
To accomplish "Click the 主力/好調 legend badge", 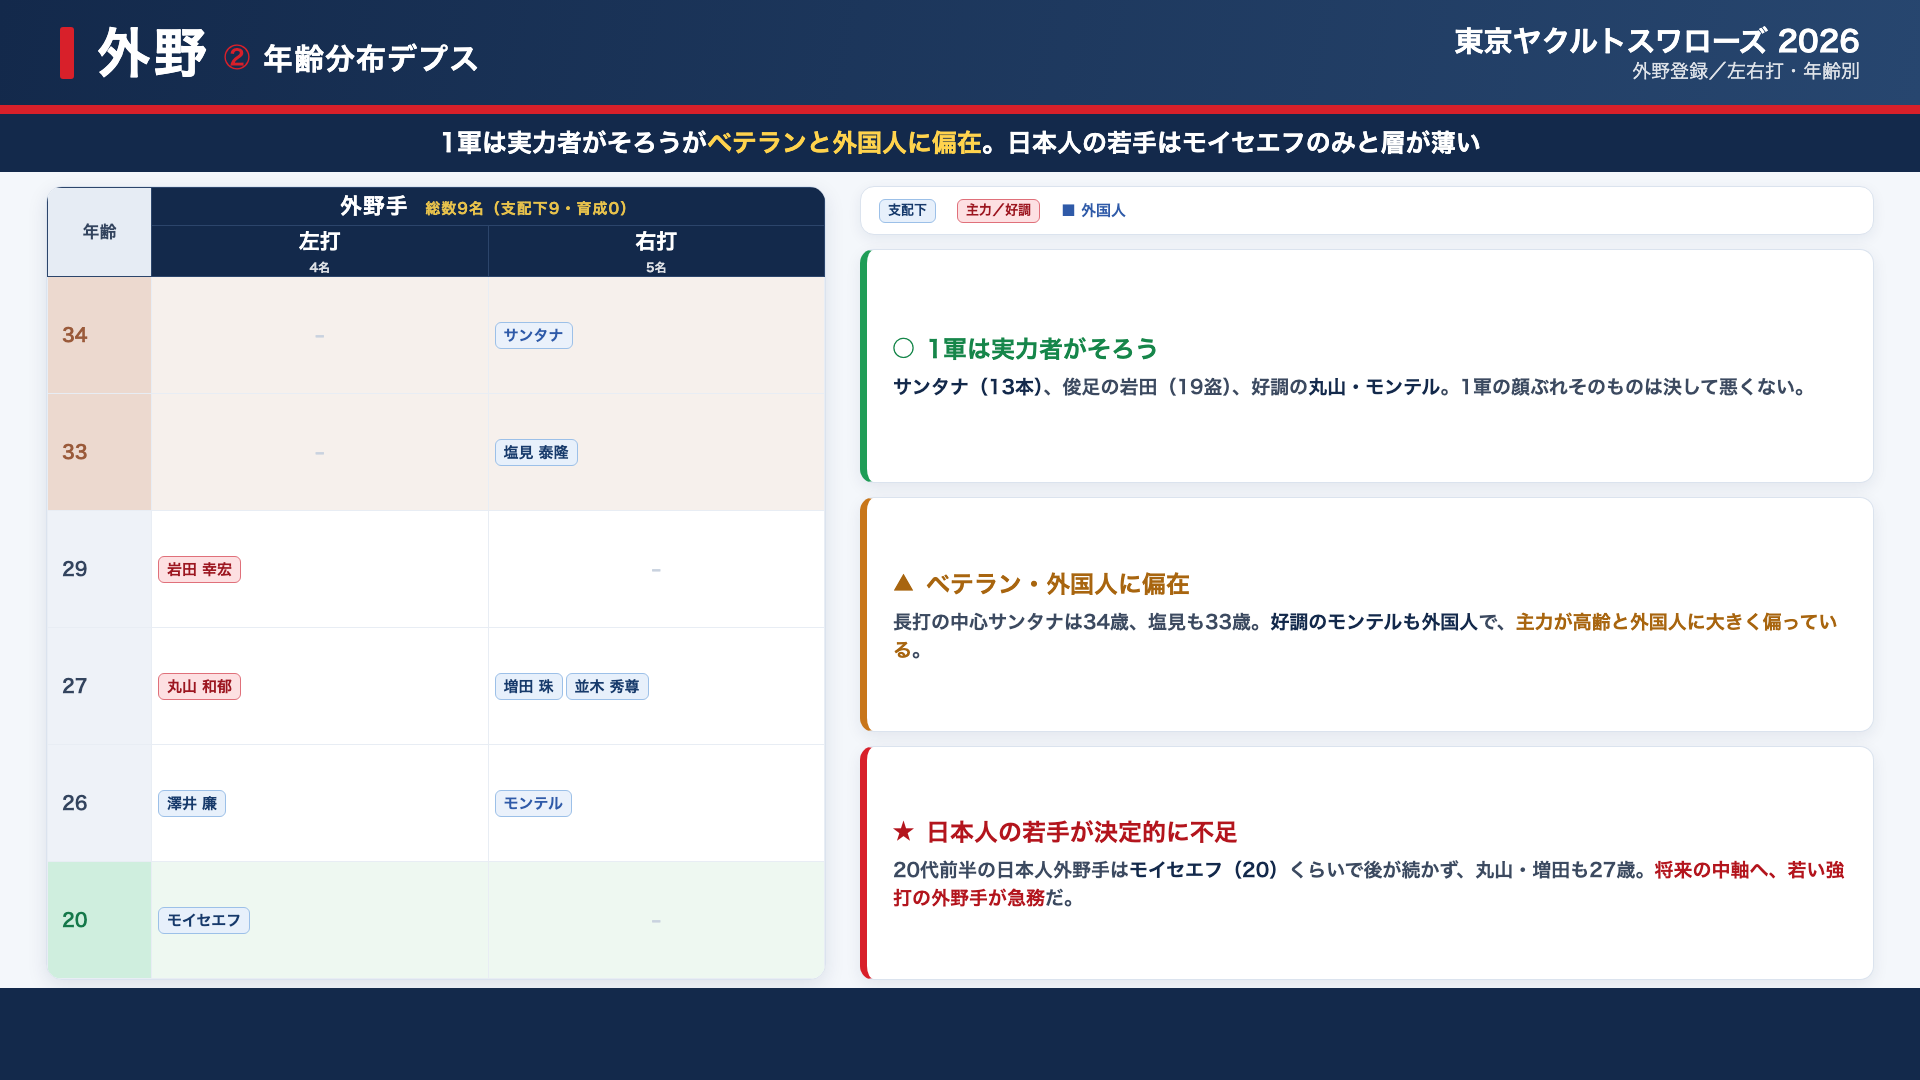I will [x=998, y=210].
